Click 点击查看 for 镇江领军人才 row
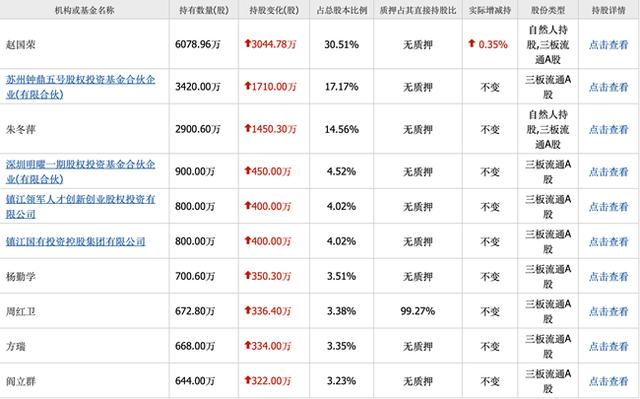 click(x=609, y=207)
